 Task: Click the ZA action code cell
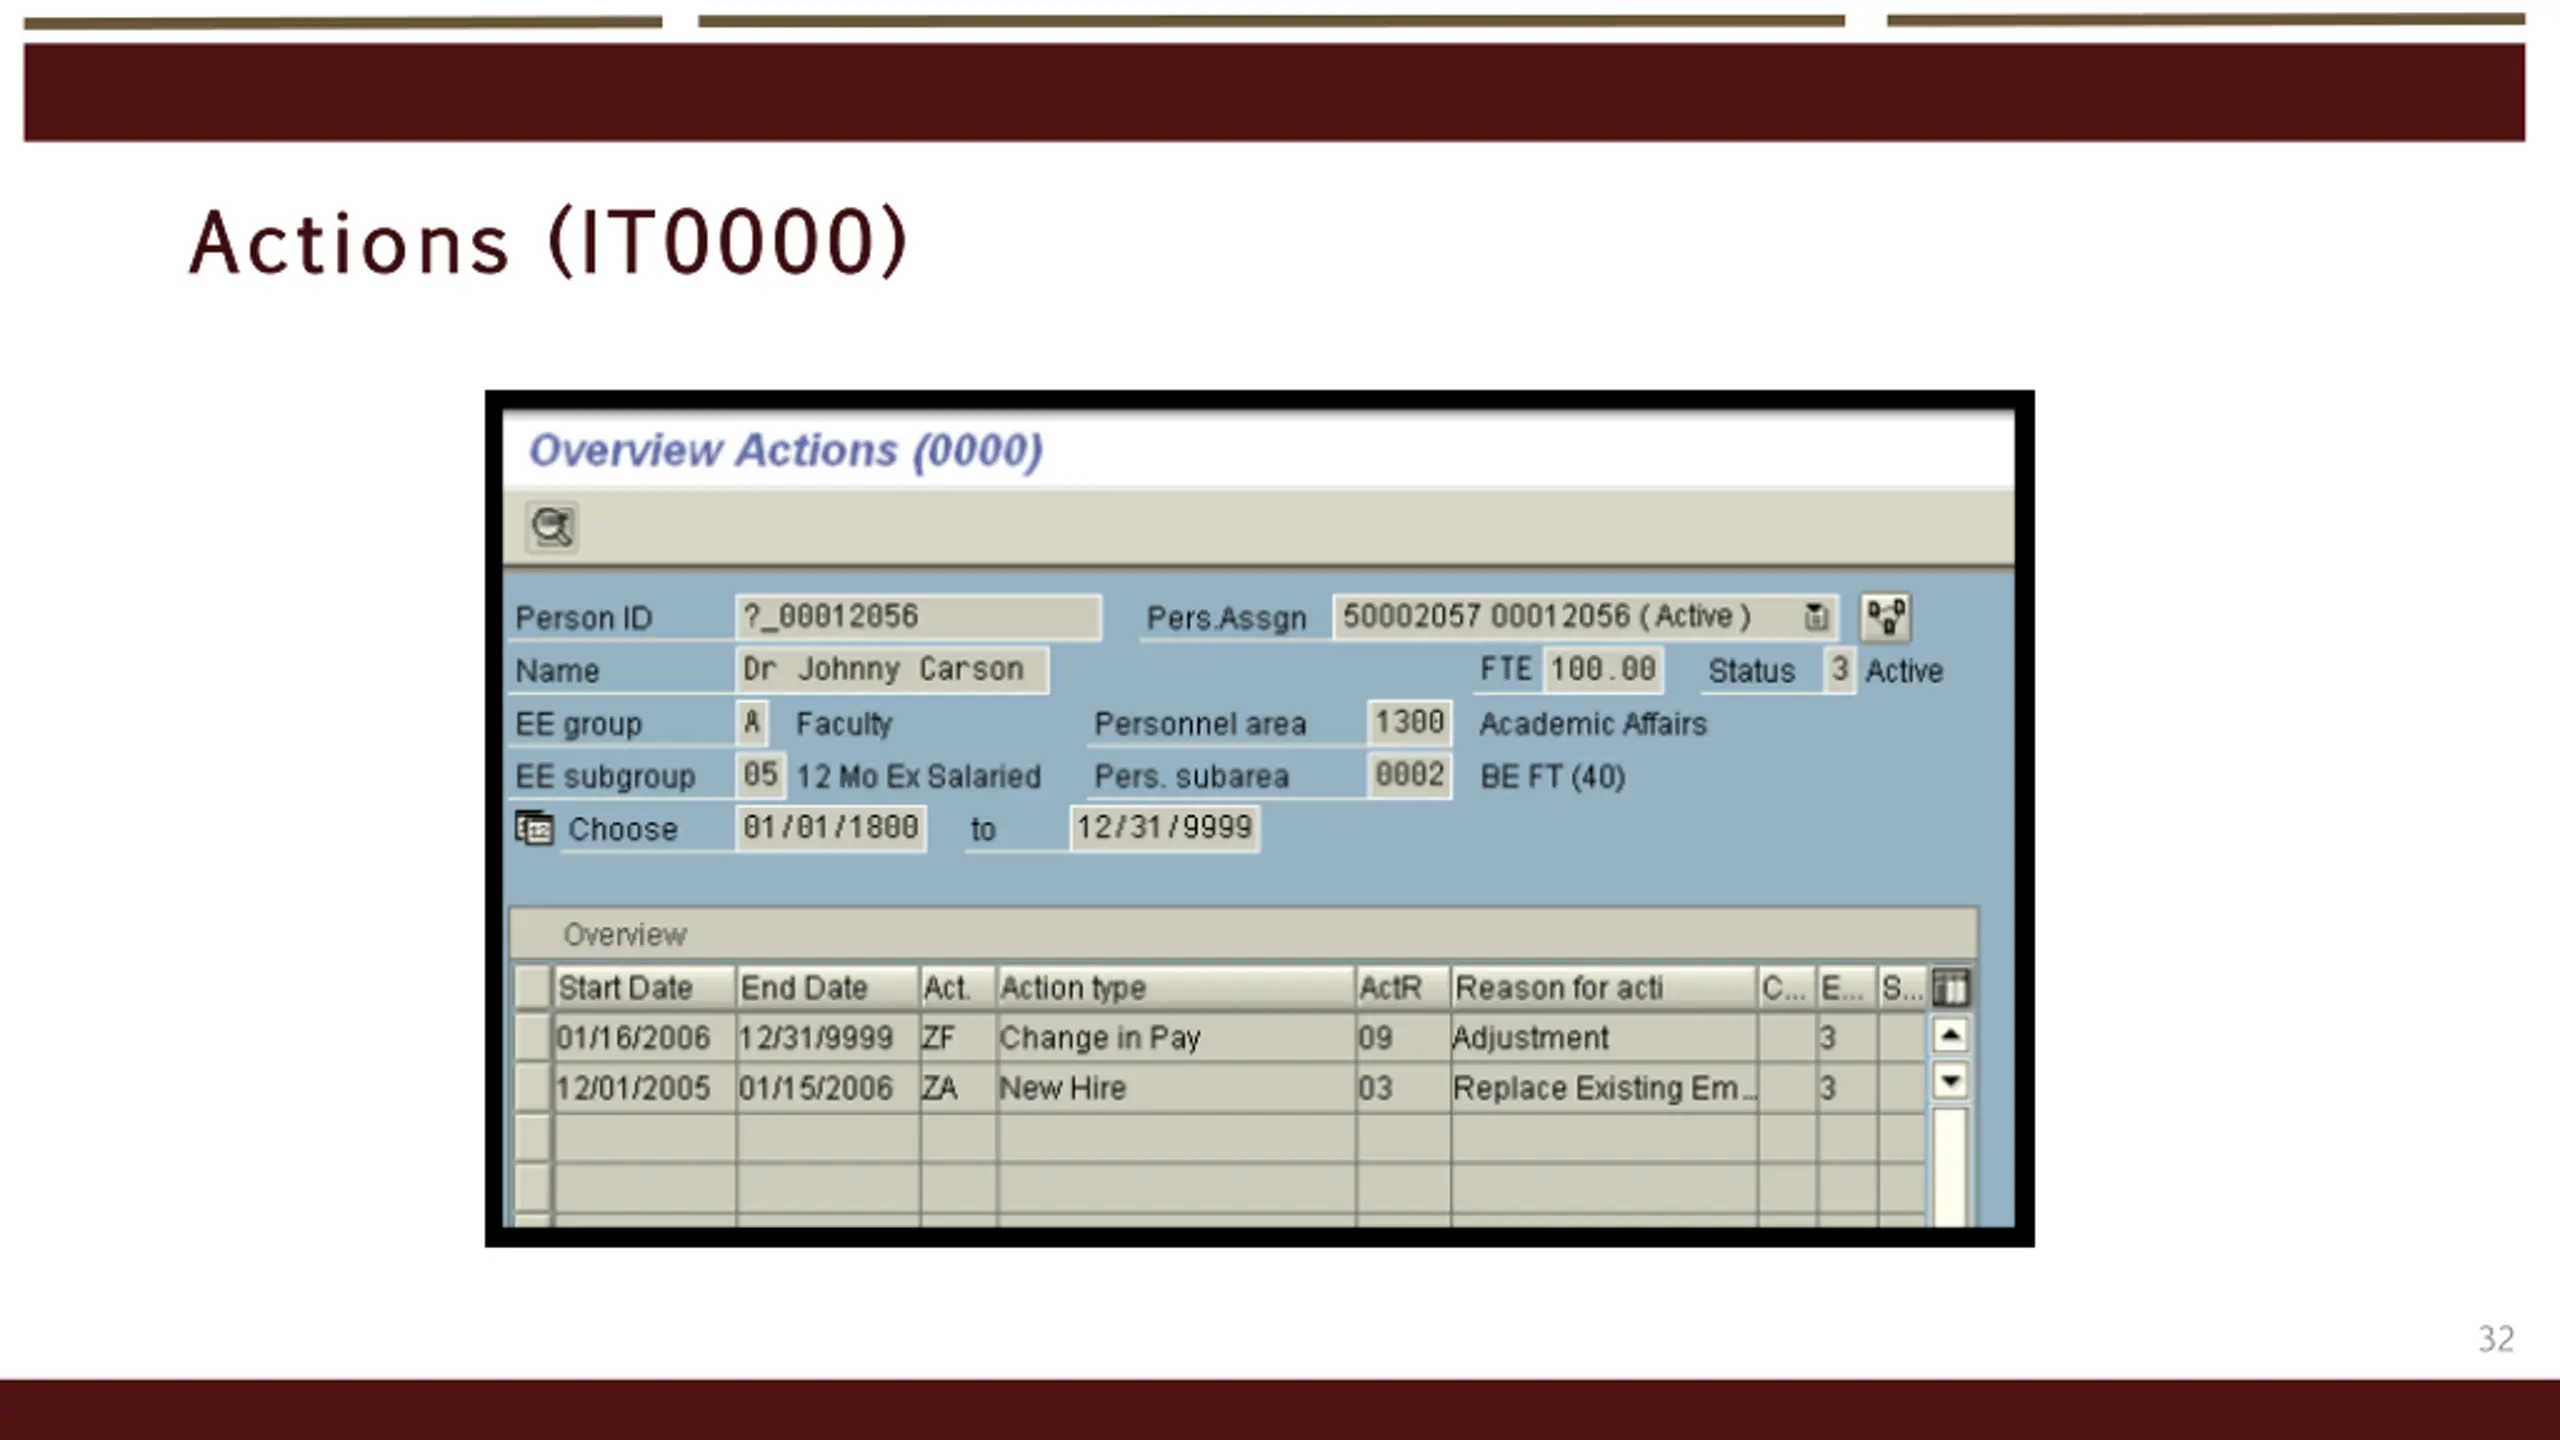coord(958,1088)
